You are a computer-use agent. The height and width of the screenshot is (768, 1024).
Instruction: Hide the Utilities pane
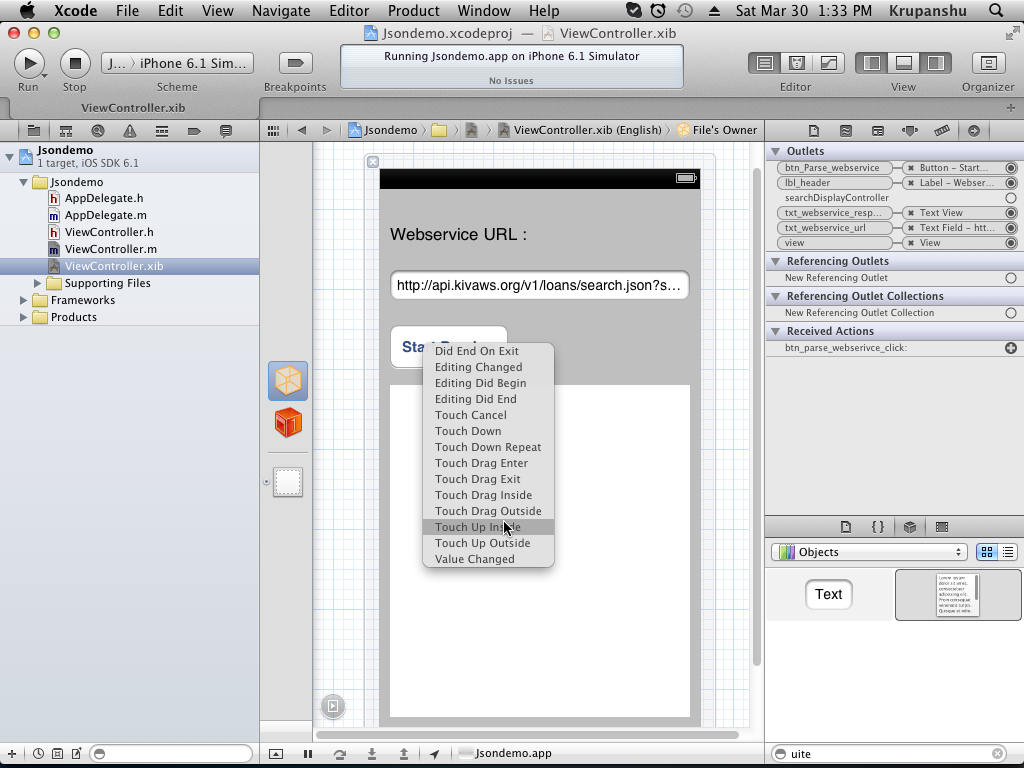(x=935, y=63)
